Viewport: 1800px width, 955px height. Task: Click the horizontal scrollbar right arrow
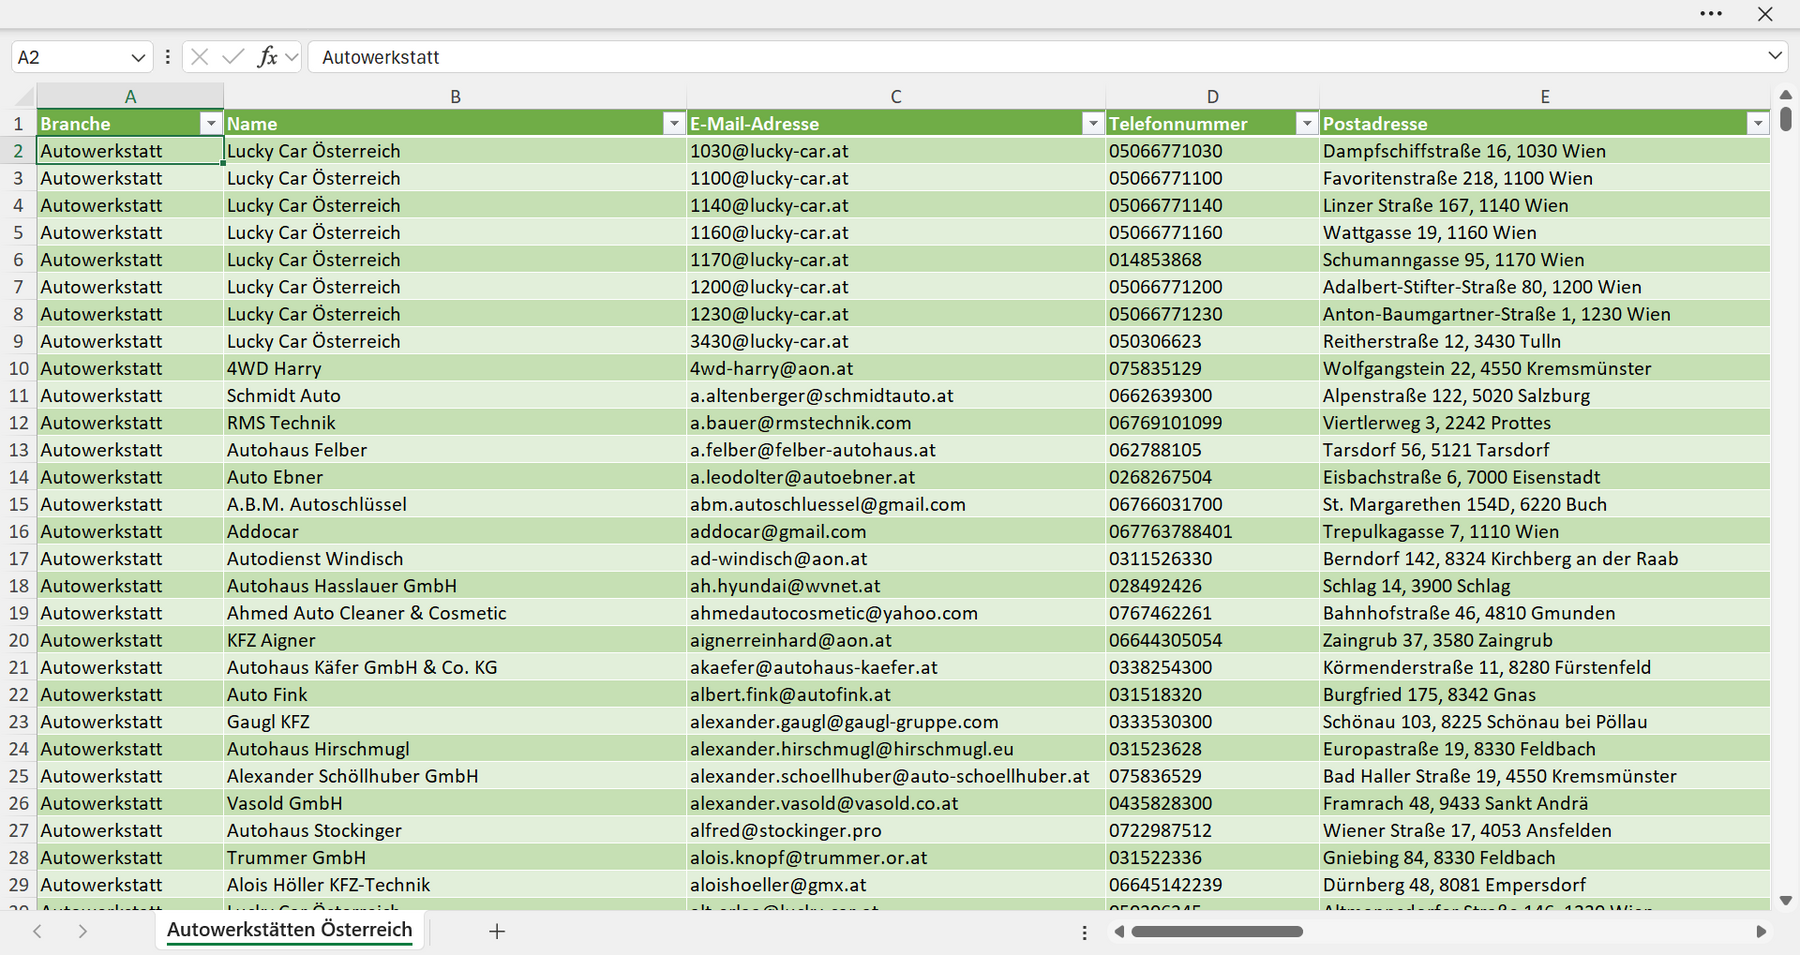point(1761,931)
